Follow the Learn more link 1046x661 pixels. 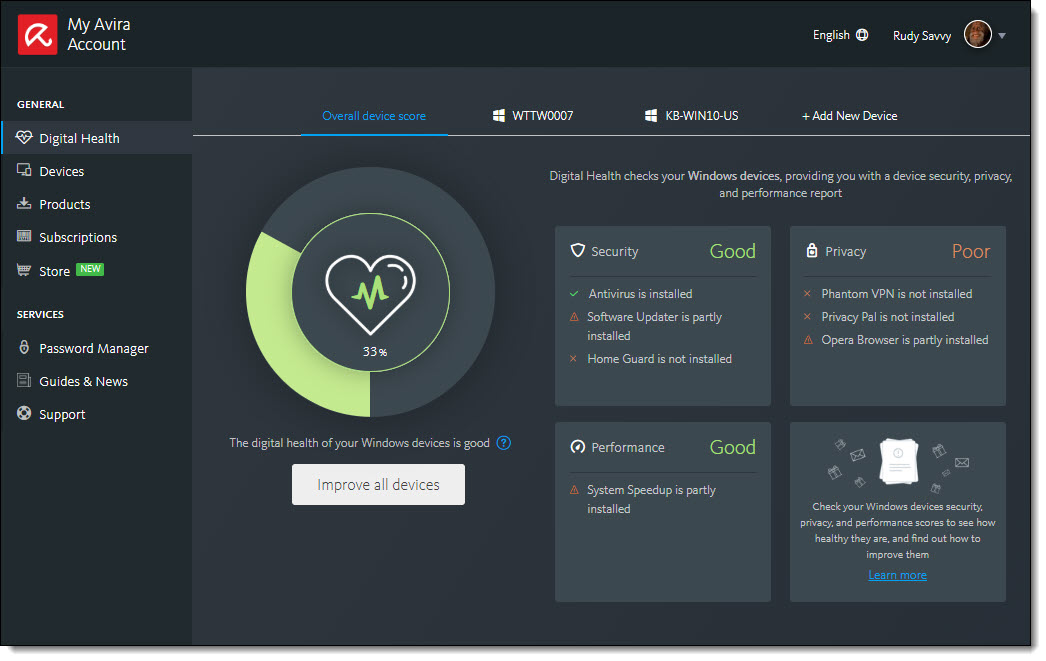click(x=897, y=575)
